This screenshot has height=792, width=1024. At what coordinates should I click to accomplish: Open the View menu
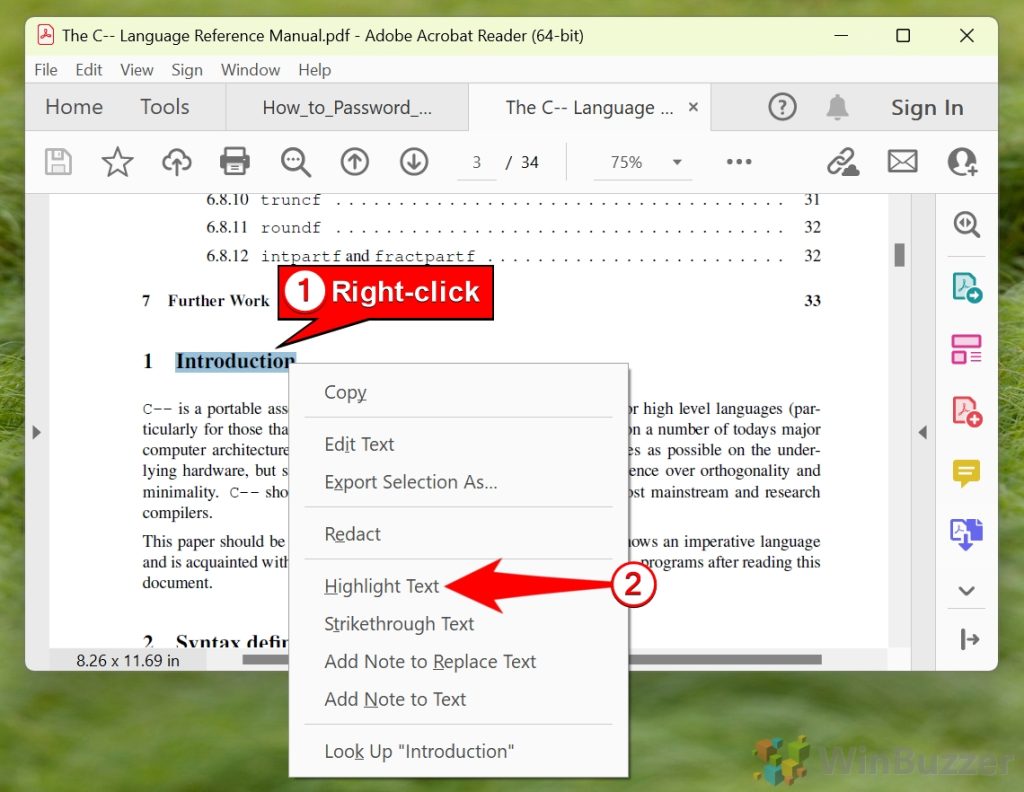pyautogui.click(x=136, y=70)
